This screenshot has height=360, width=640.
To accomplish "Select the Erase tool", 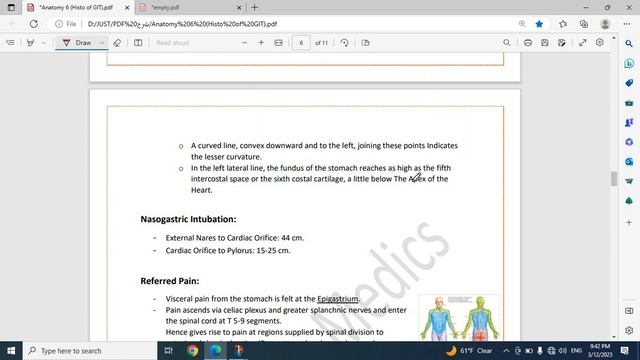I will (x=117, y=42).
